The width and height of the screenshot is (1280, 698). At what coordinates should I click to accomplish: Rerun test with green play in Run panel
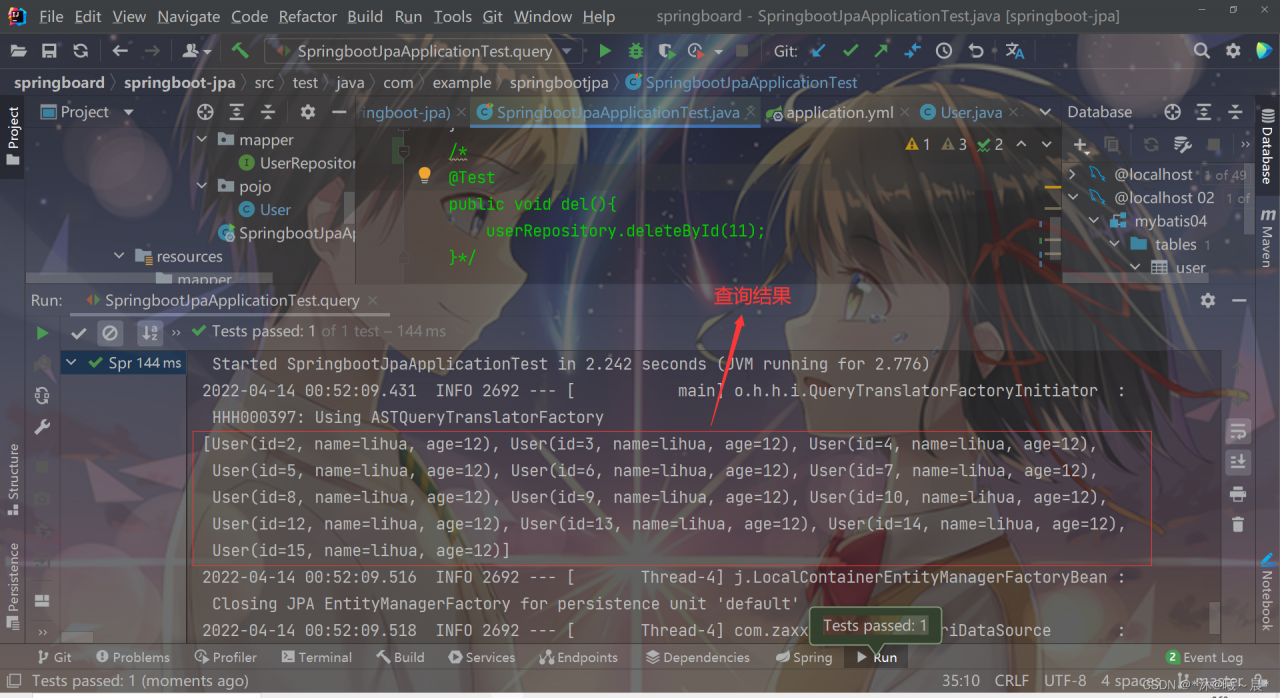tap(42, 332)
